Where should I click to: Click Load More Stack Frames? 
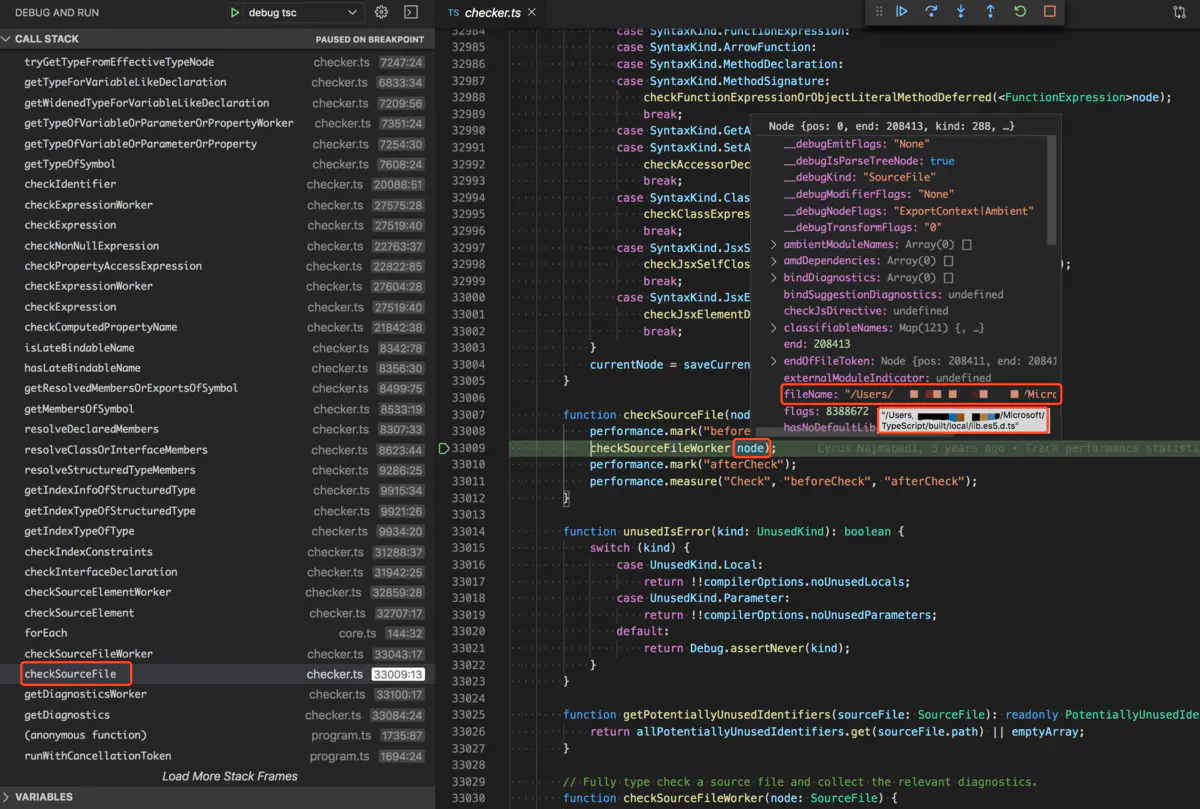click(x=229, y=776)
